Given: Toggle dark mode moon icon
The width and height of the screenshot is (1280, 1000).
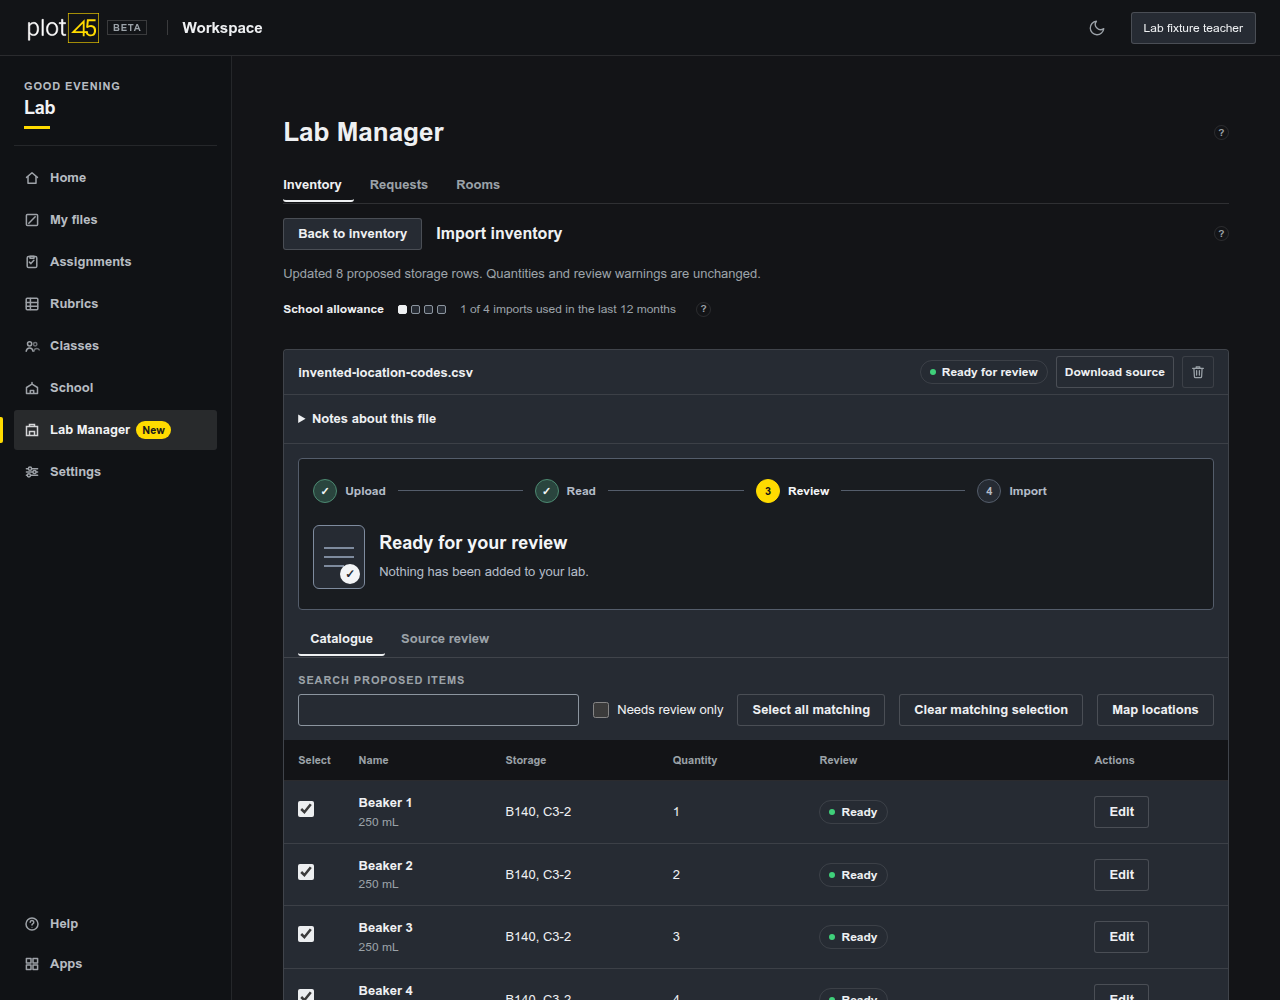Looking at the screenshot, I should 1097,28.
